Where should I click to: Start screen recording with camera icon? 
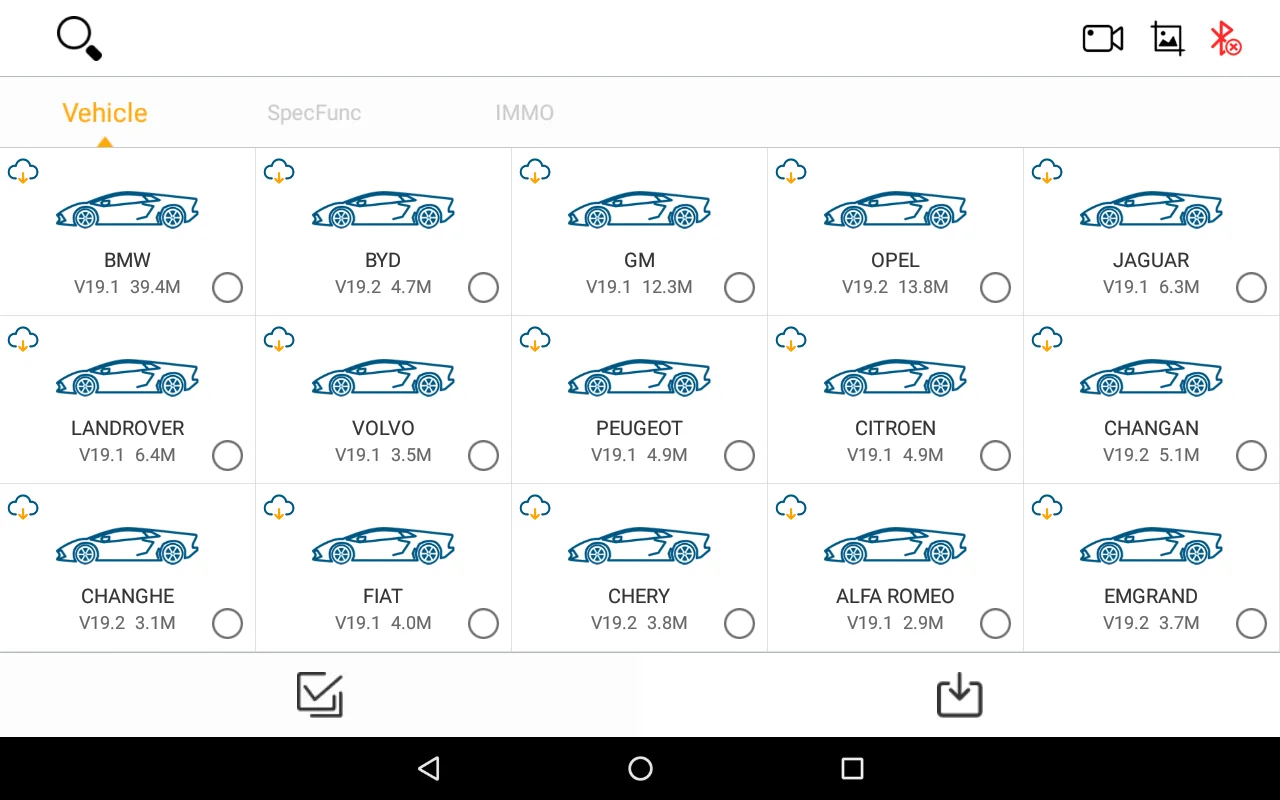(x=1103, y=39)
